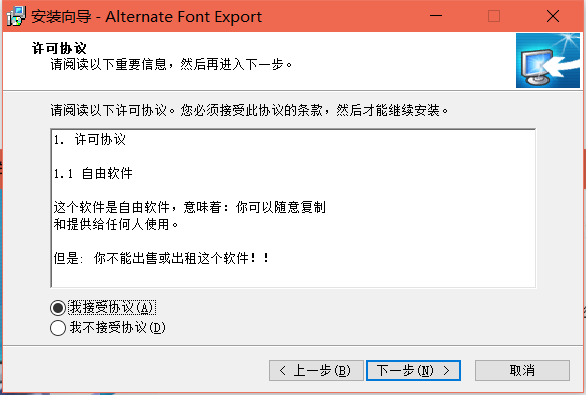Viewport: 586px width, 395px height.
Task: Click the 1.1 自由软件 heading in license
Action: [x=93, y=173]
